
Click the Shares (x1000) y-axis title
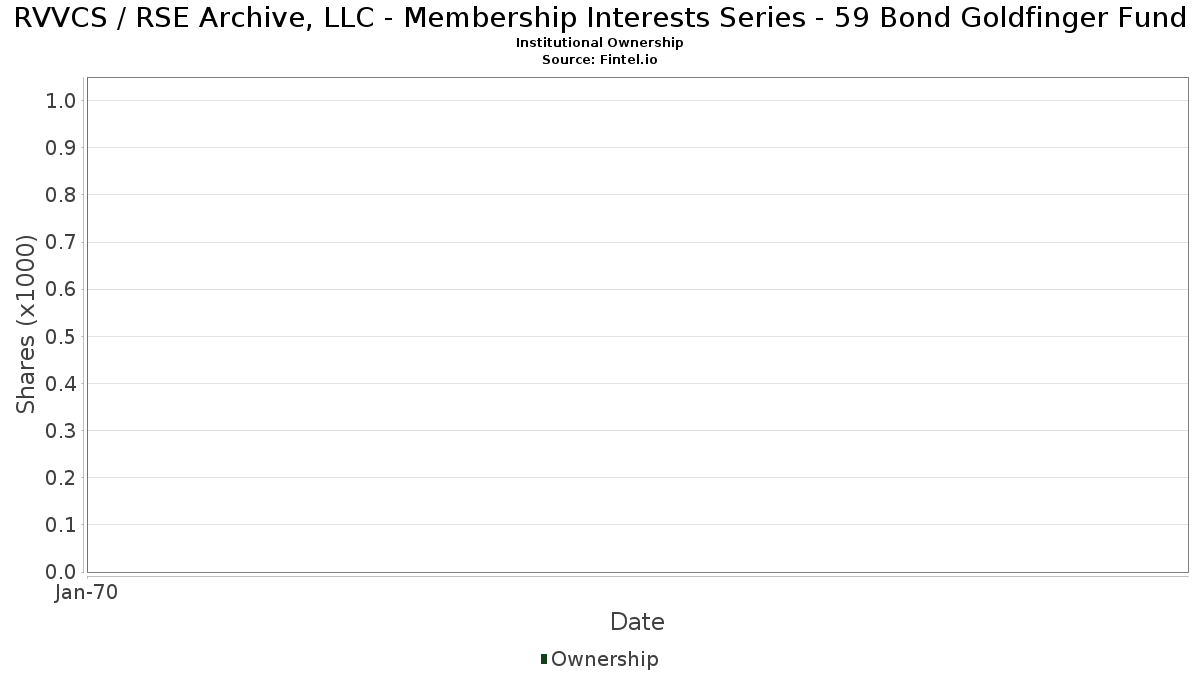26,324
